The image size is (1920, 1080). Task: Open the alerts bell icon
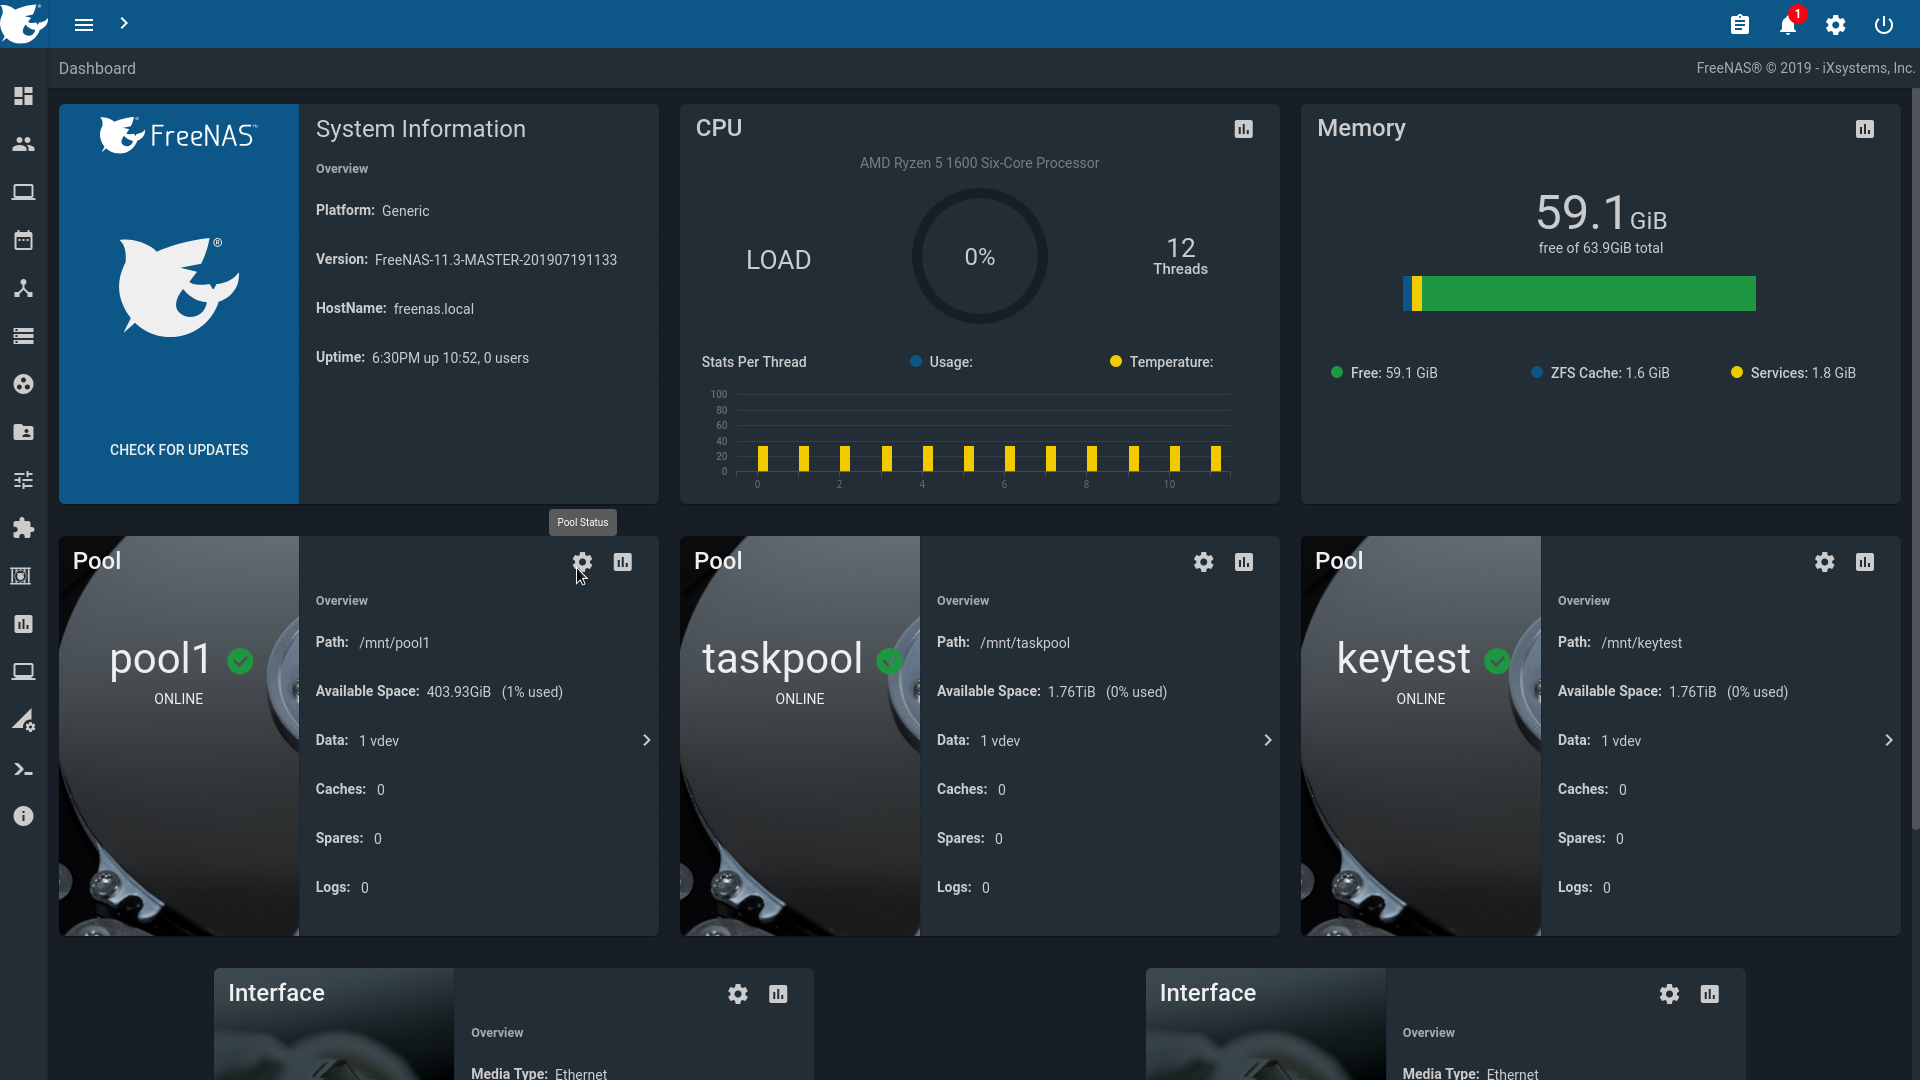[x=1788, y=25]
